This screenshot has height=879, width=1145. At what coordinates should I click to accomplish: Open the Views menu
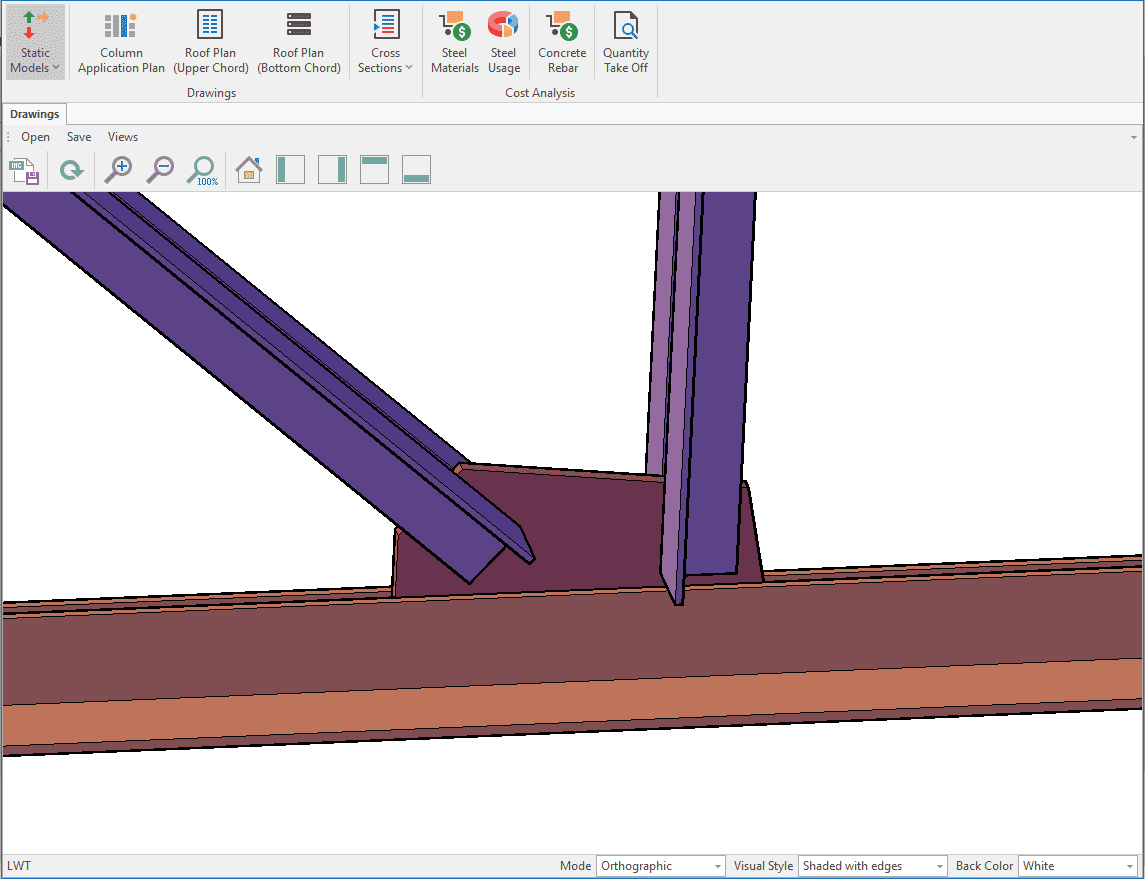pyautogui.click(x=123, y=137)
